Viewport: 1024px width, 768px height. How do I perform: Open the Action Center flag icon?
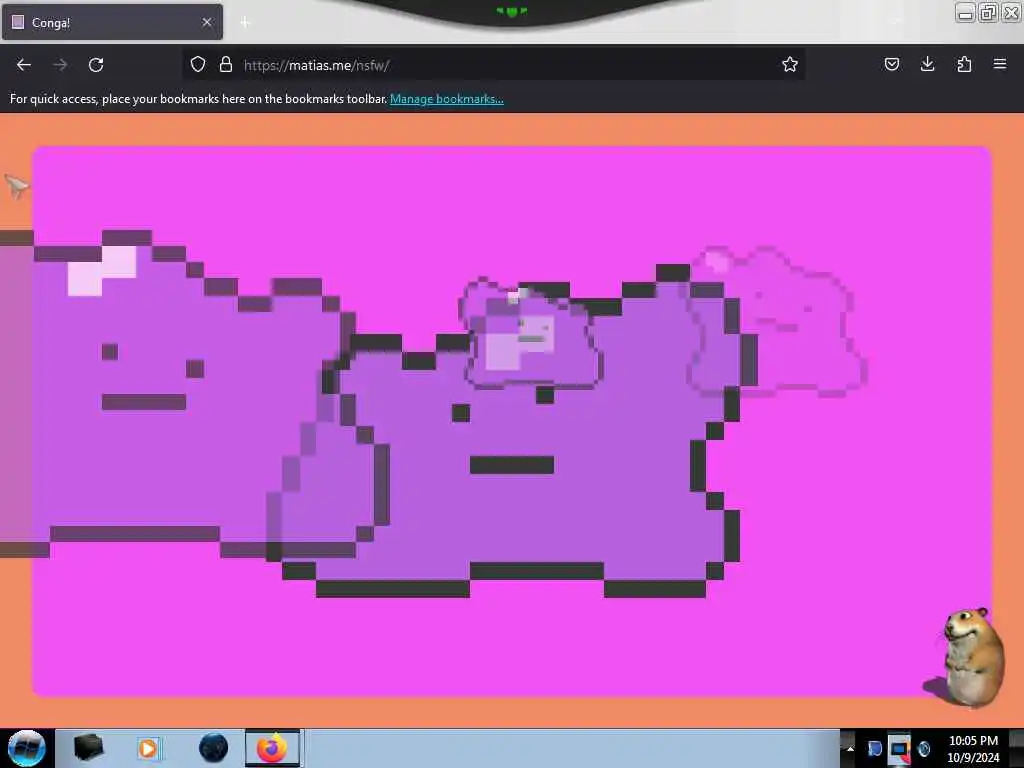(874, 748)
